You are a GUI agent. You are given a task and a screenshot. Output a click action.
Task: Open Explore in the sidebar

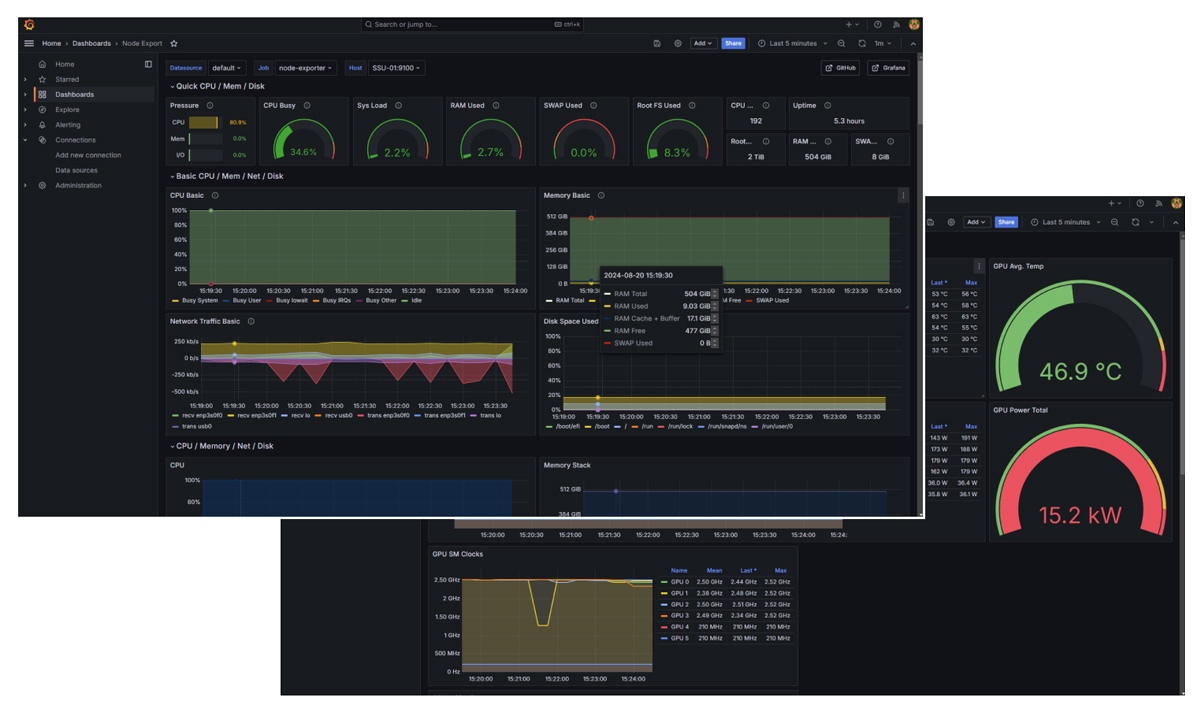(67, 110)
